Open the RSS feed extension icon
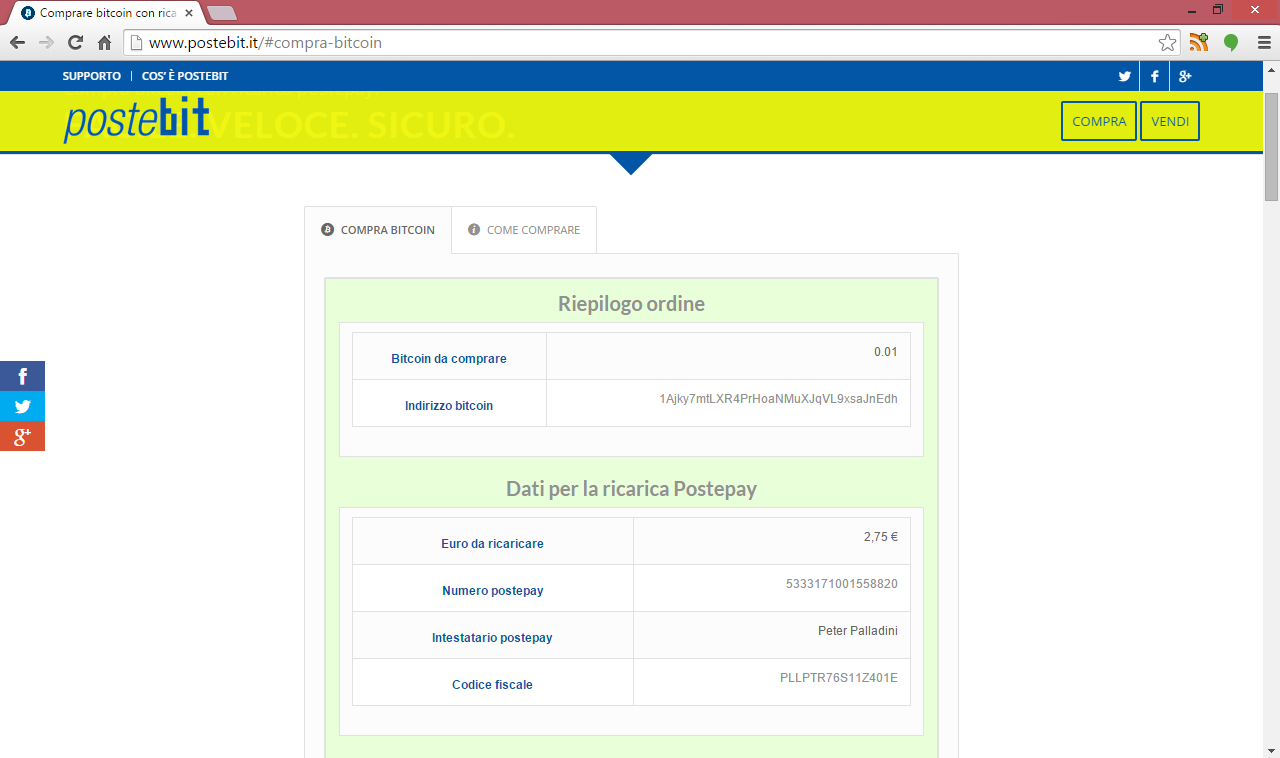Screen dimensions: 1280x758 (x=1198, y=42)
